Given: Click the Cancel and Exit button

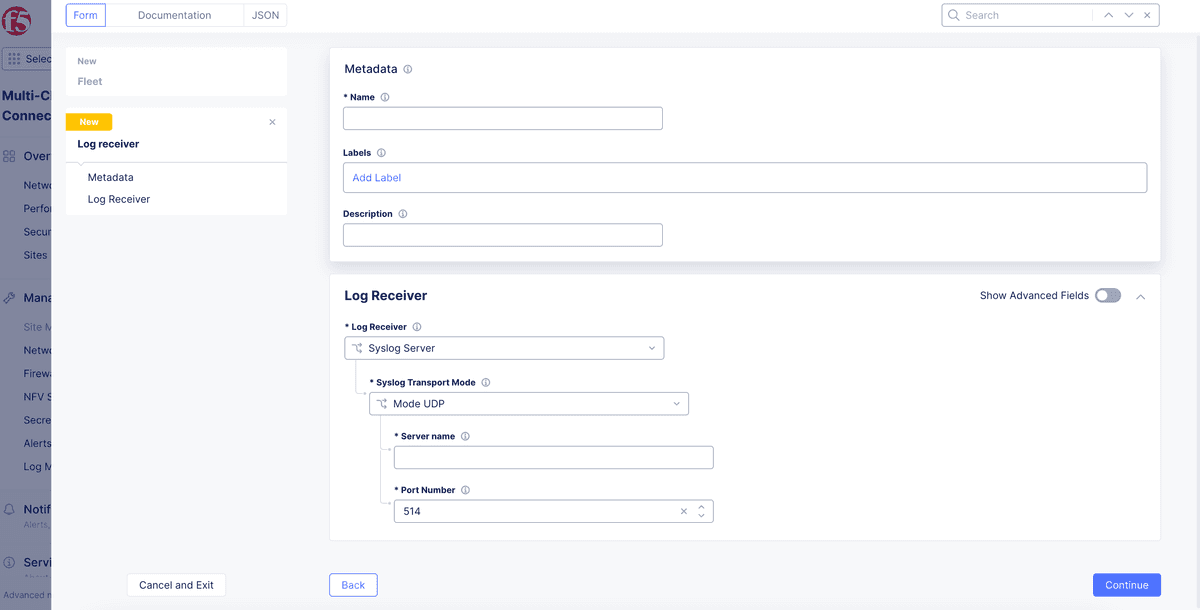Looking at the screenshot, I should tap(176, 585).
